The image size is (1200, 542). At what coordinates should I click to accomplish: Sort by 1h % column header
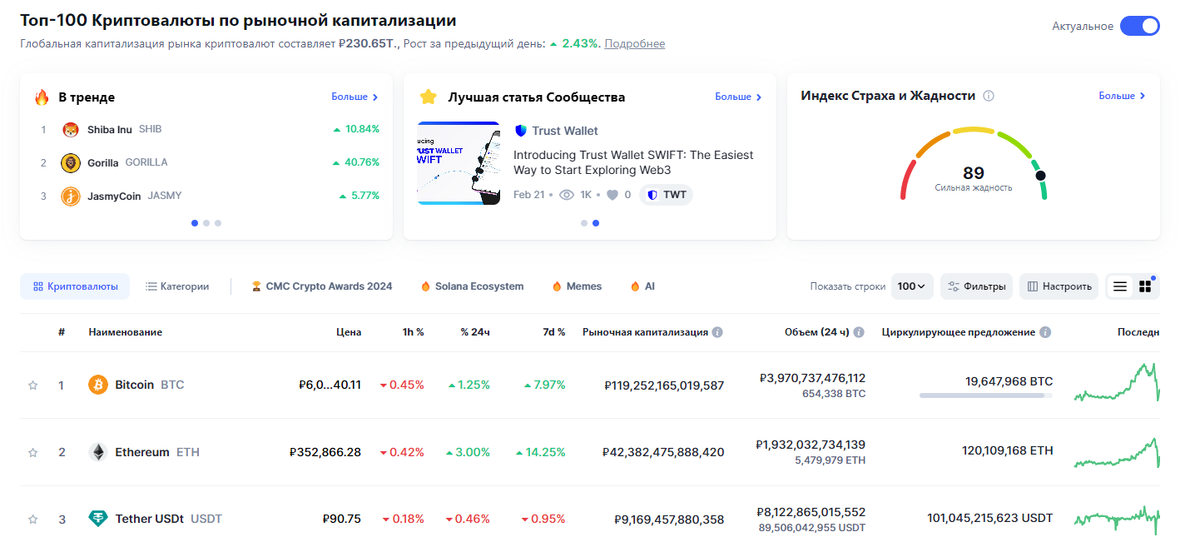[x=412, y=332]
